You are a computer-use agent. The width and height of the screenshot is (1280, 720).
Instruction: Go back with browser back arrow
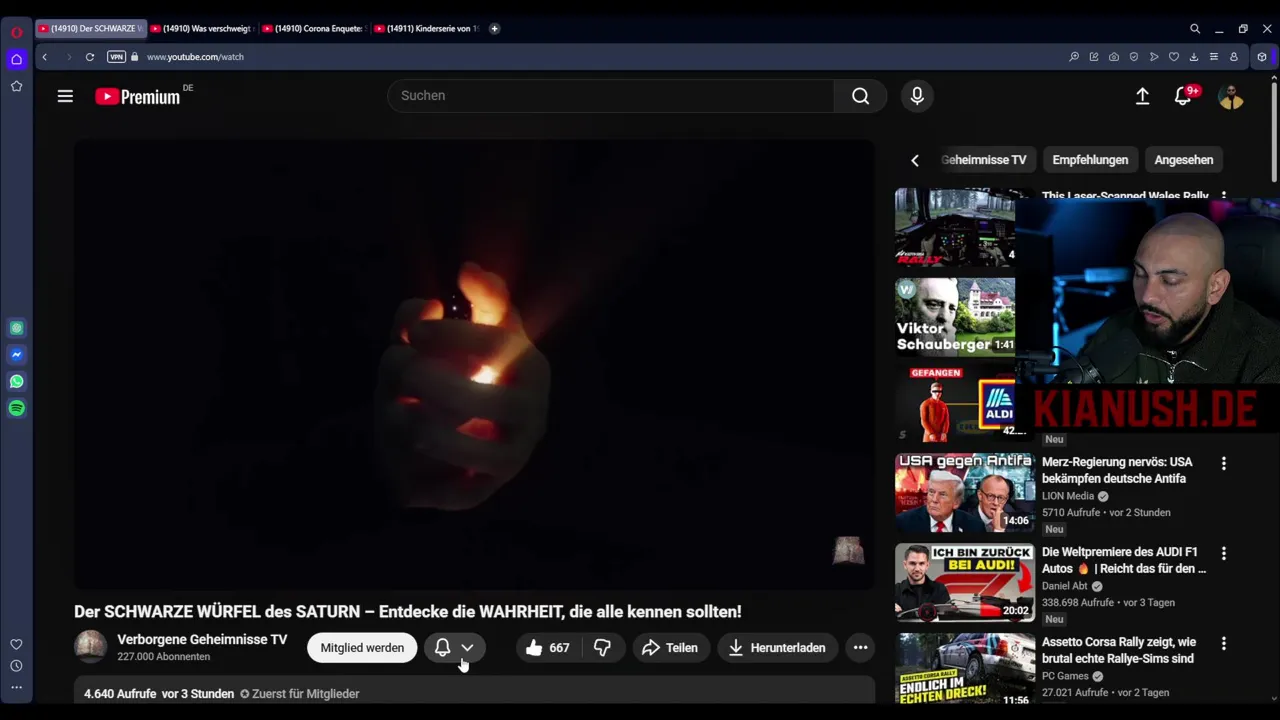pyautogui.click(x=45, y=57)
